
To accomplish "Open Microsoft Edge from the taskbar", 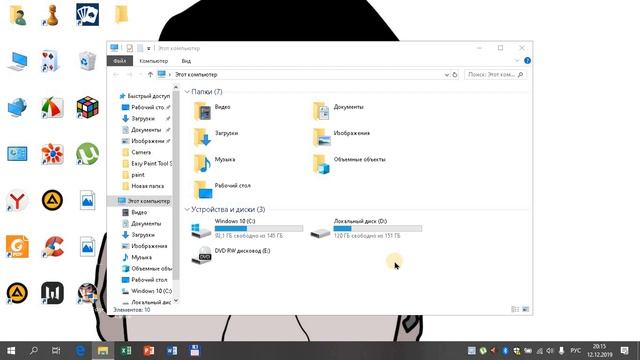I will [80, 351].
